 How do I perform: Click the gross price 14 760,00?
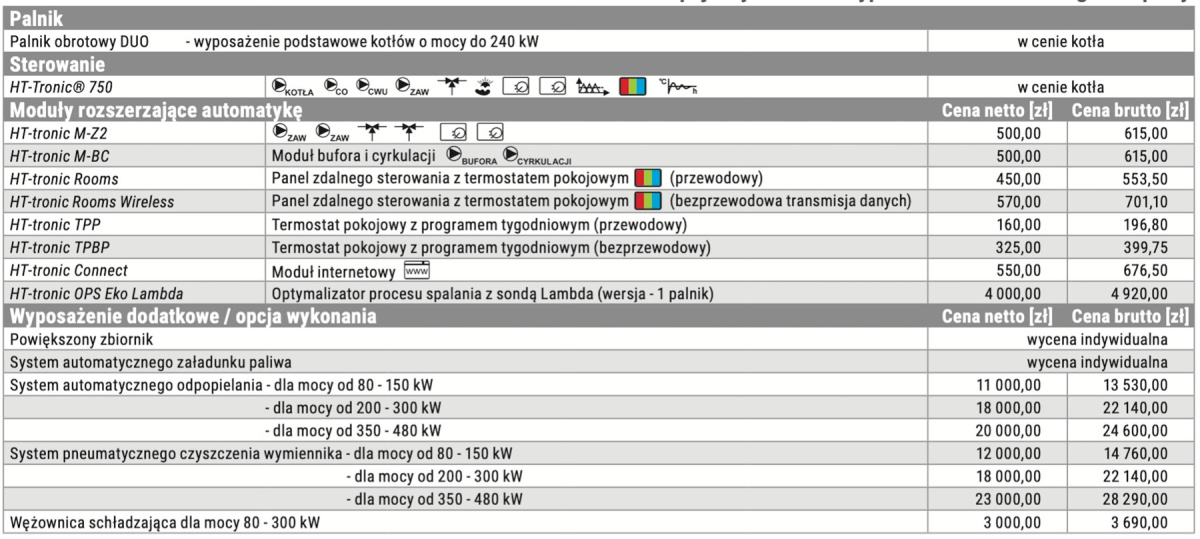[x=1134, y=452]
